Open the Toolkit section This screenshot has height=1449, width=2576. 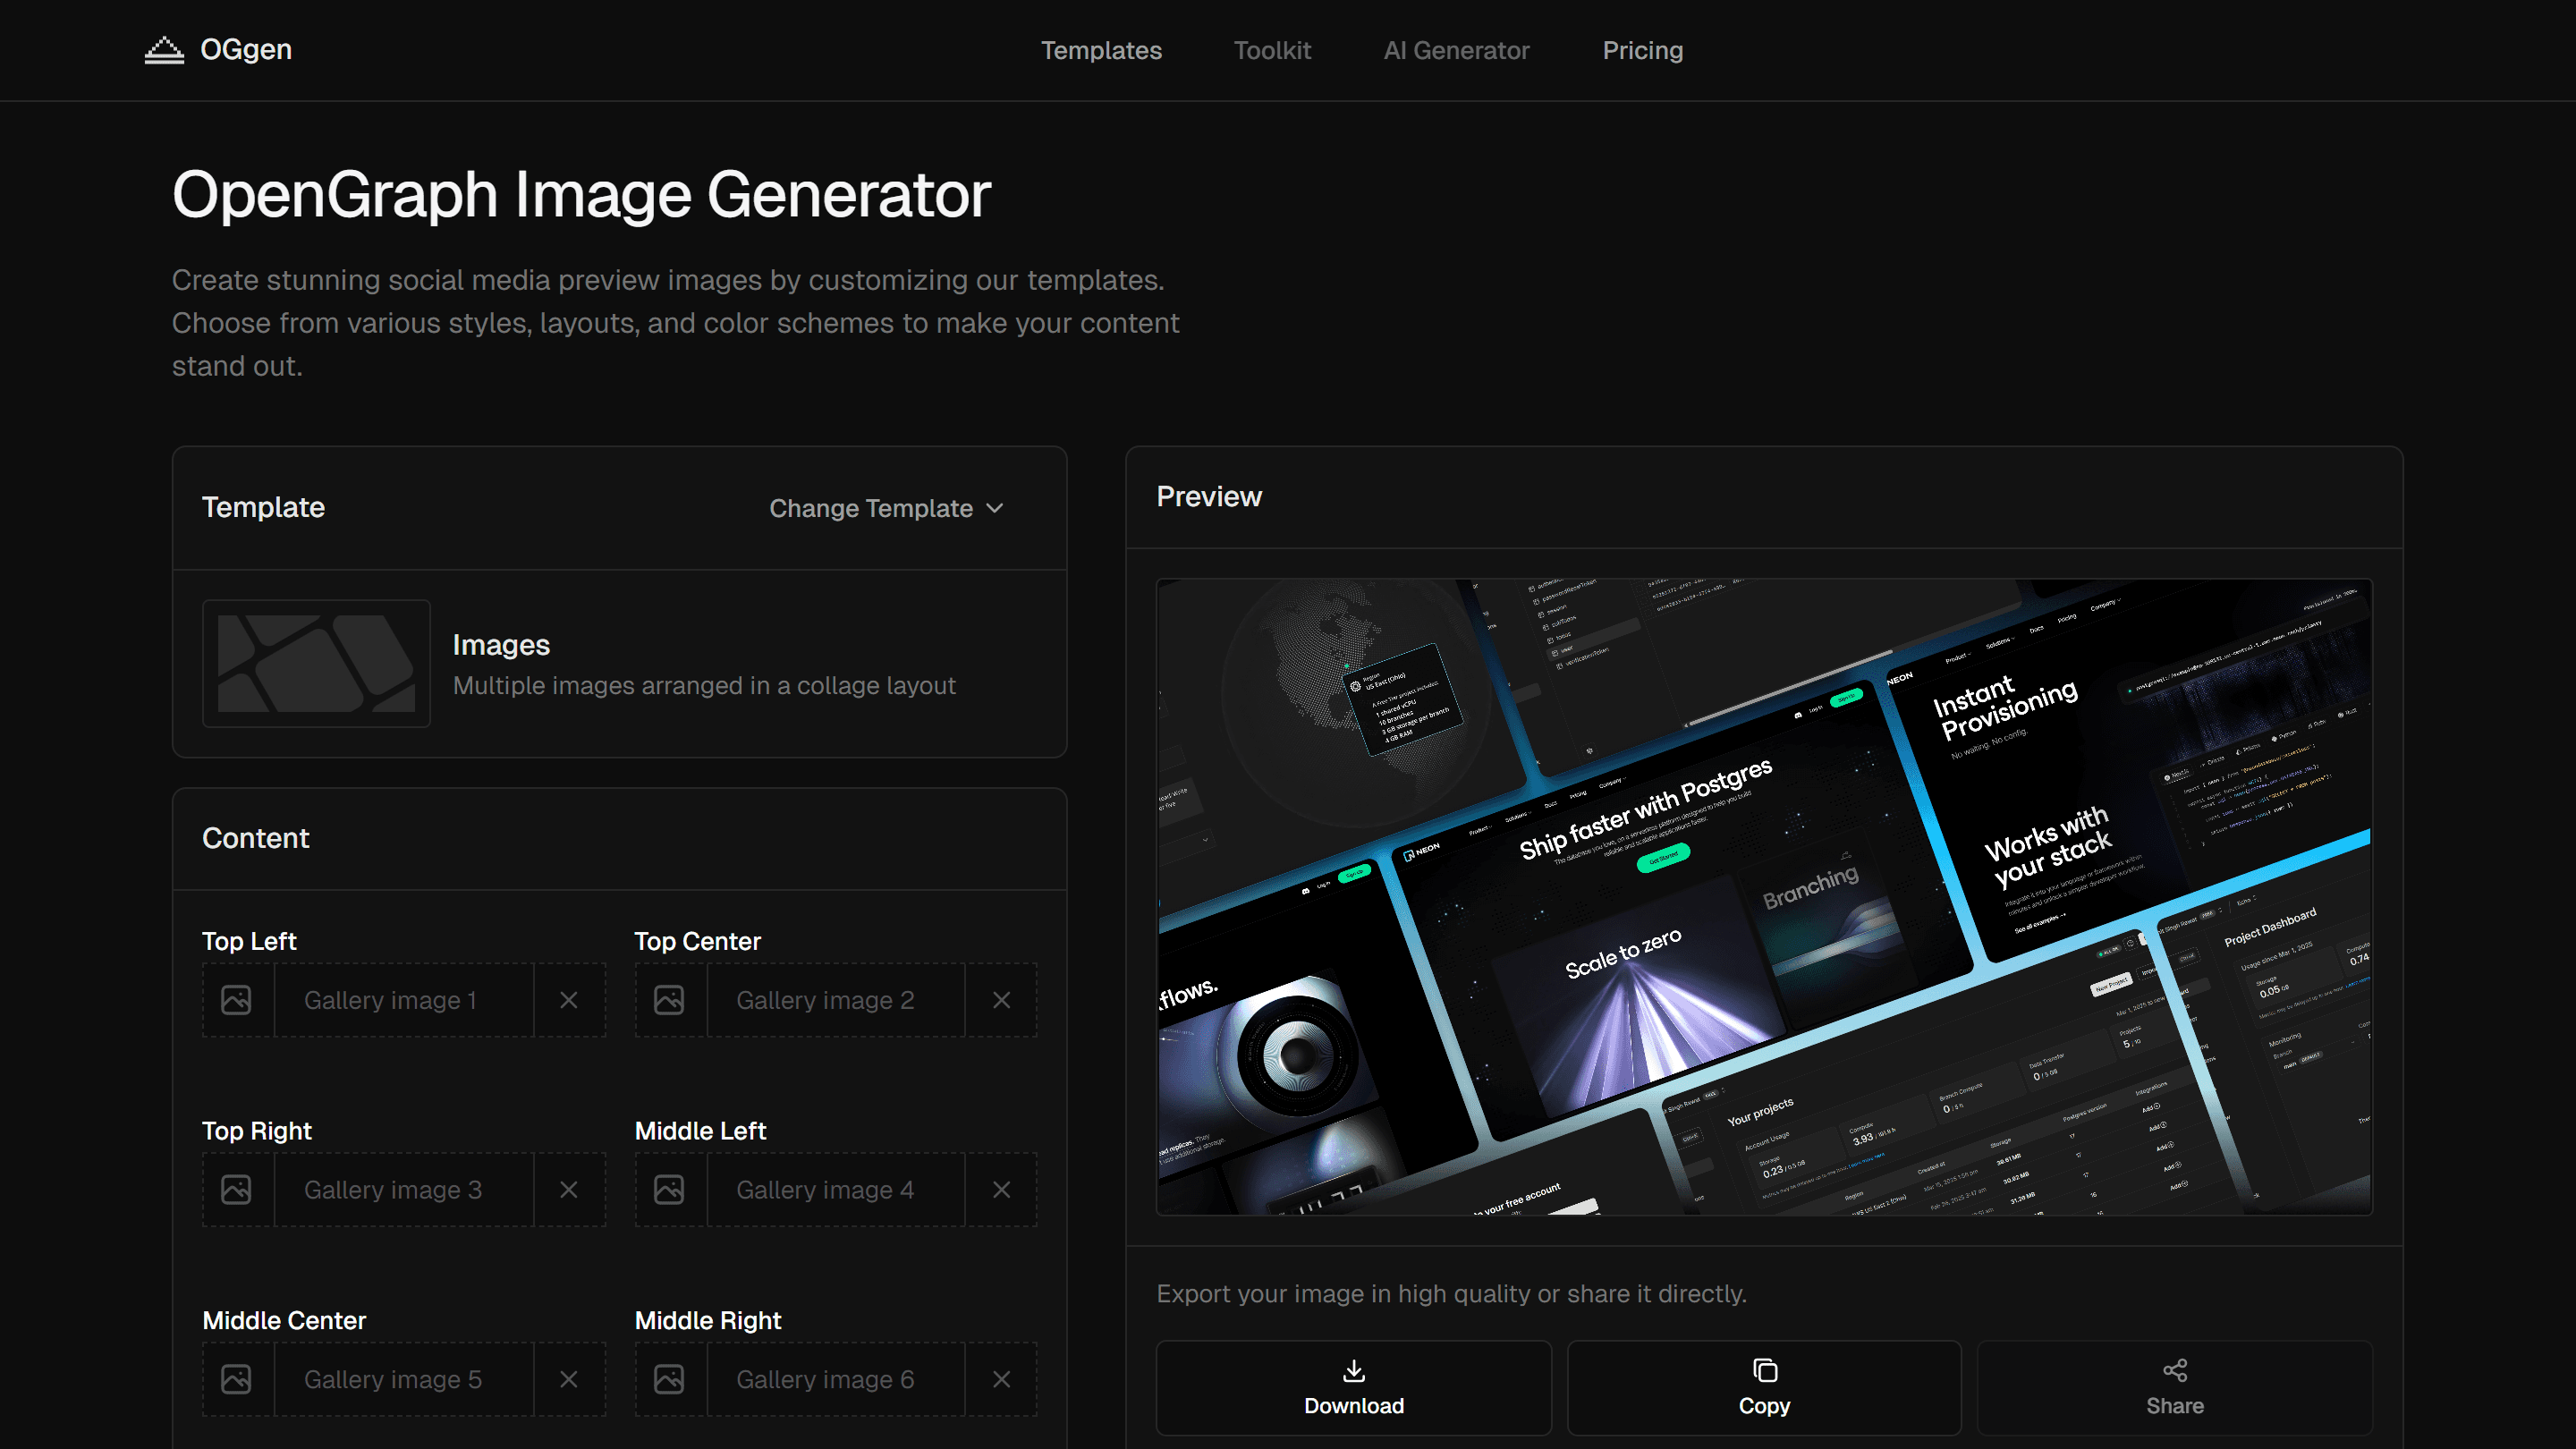tap(1272, 50)
